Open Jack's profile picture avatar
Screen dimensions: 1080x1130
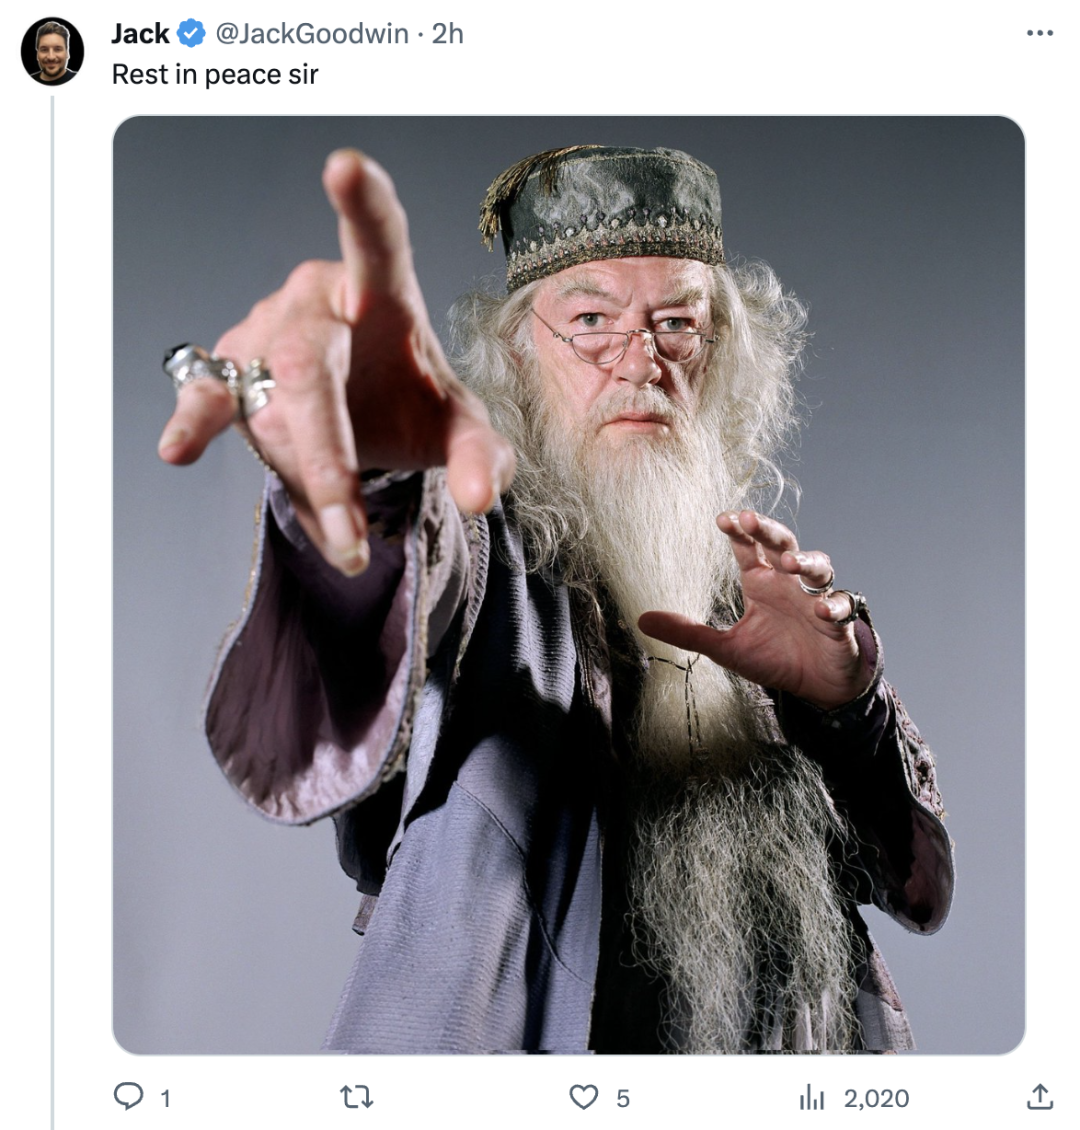click(x=52, y=52)
